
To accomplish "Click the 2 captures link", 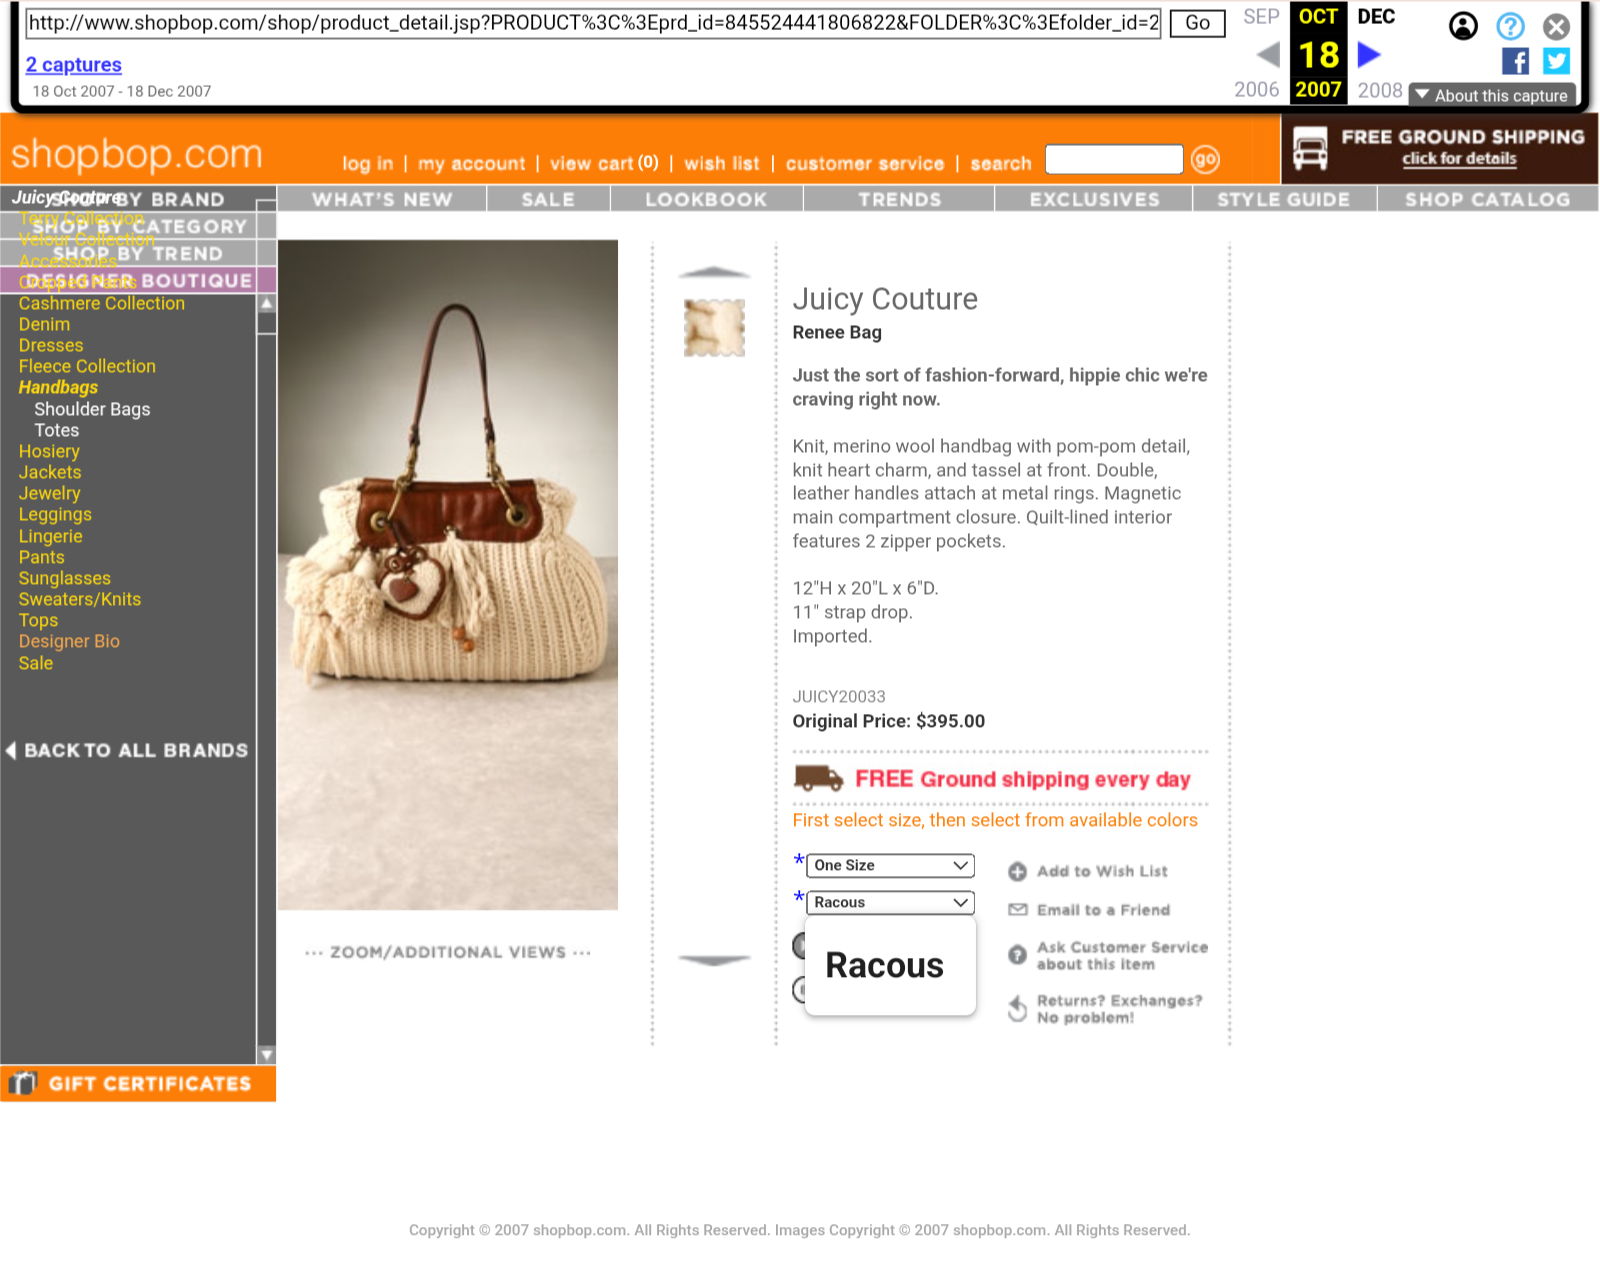I will coord(74,65).
